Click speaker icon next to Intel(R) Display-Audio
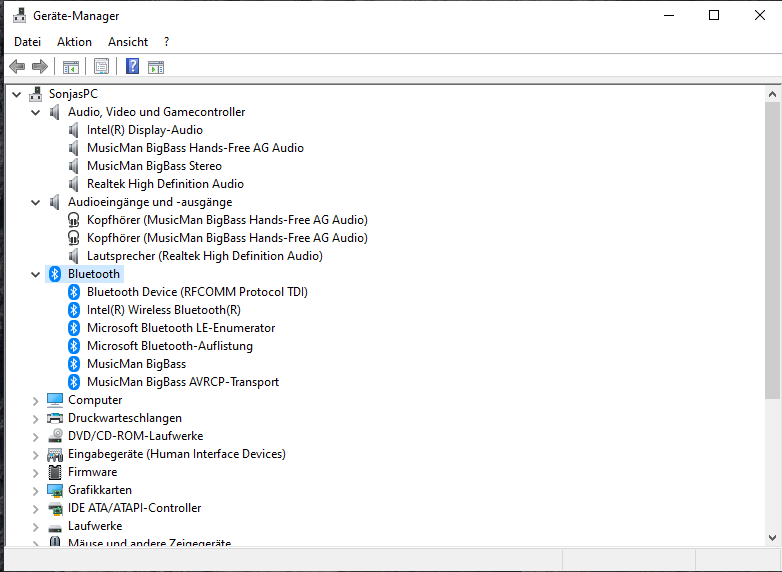 click(x=73, y=130)
